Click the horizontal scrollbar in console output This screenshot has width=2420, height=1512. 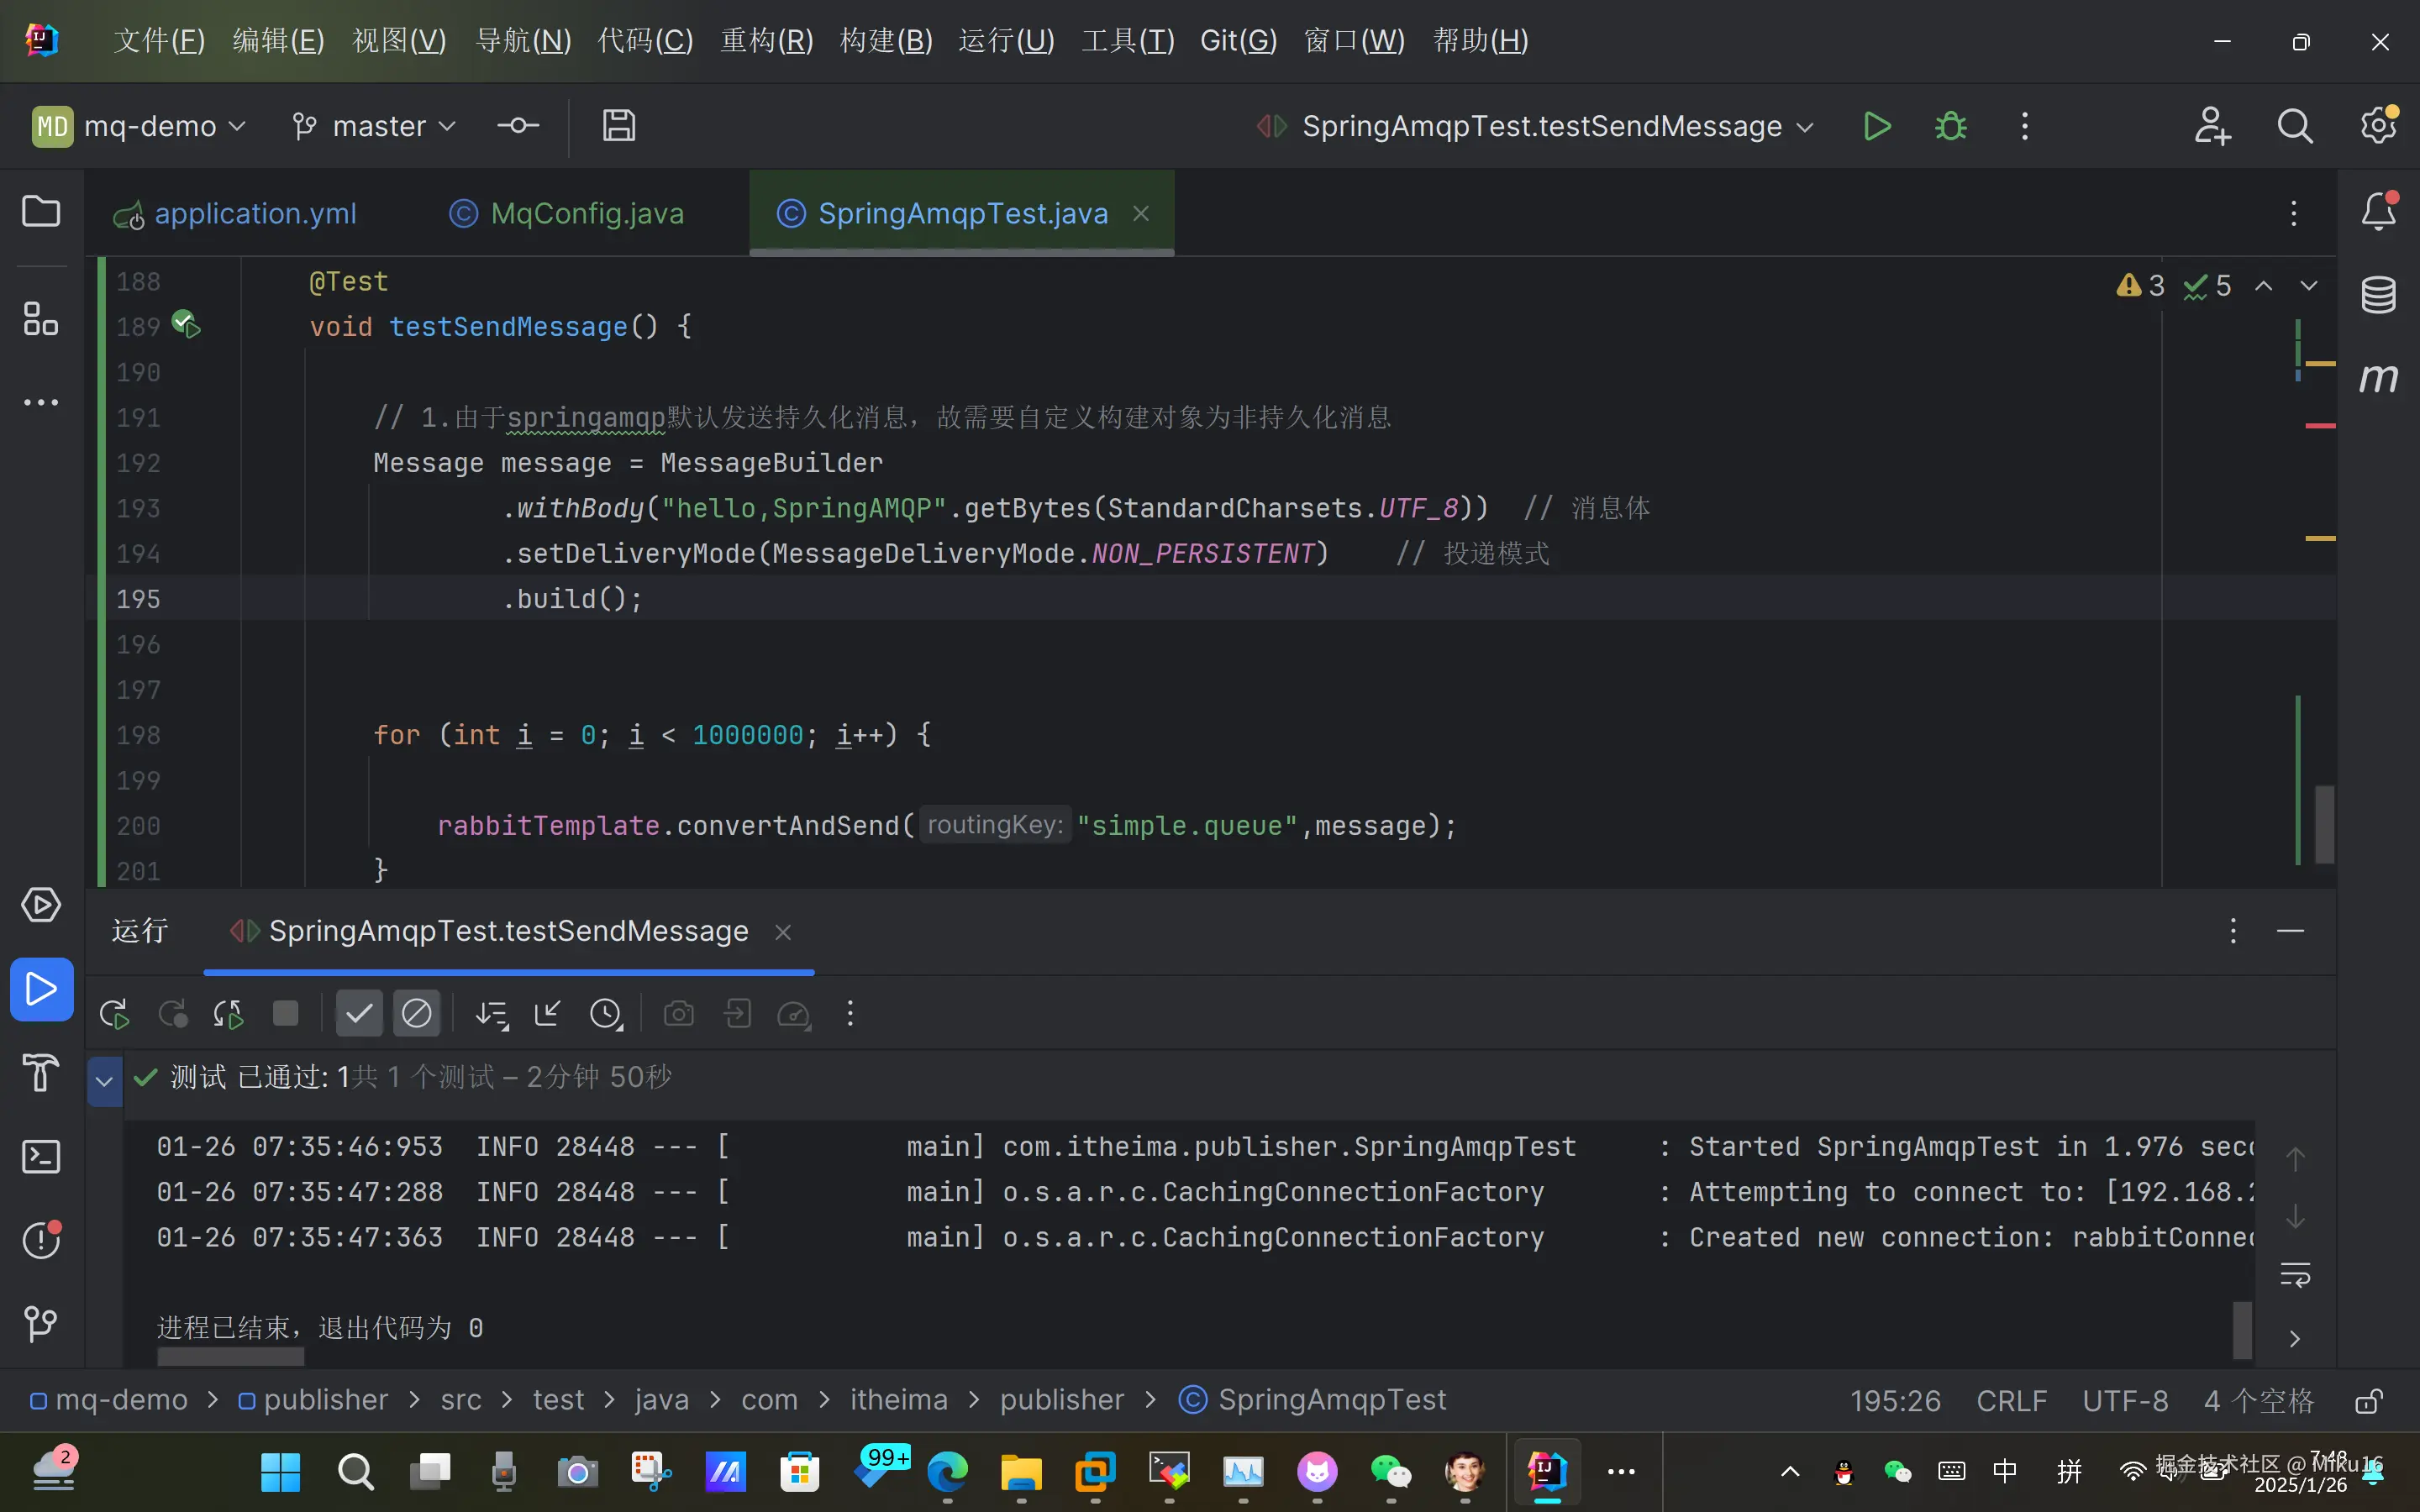click(x=230, y=1357)
